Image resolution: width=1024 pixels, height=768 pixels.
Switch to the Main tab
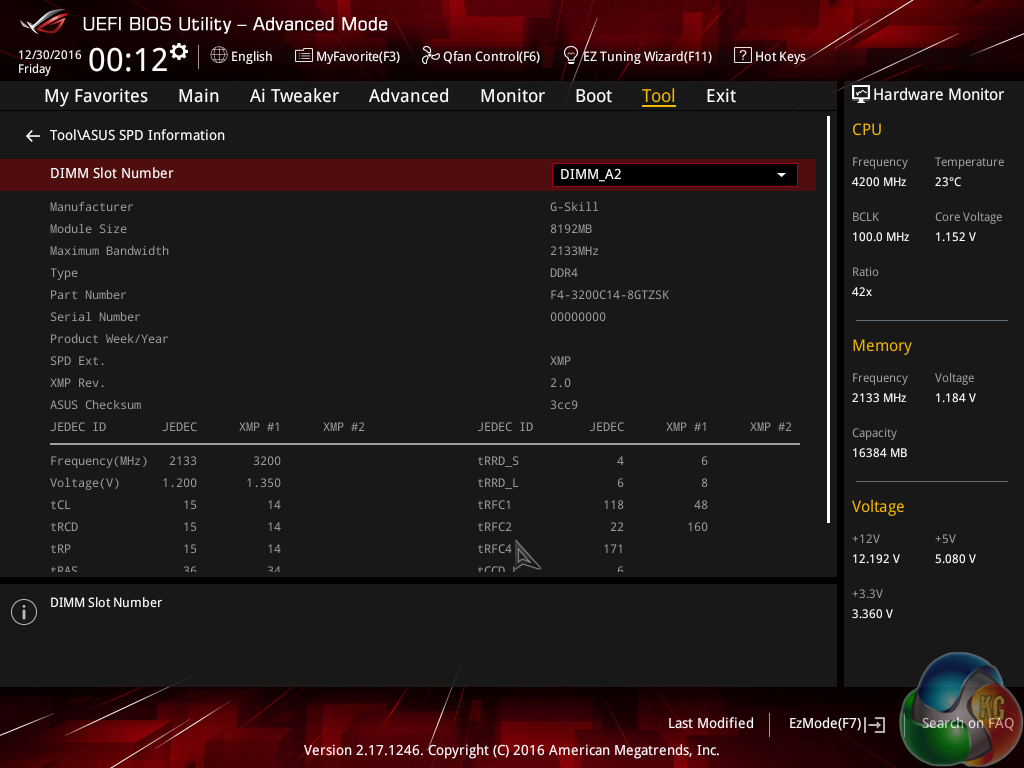(x=199, y=96)
